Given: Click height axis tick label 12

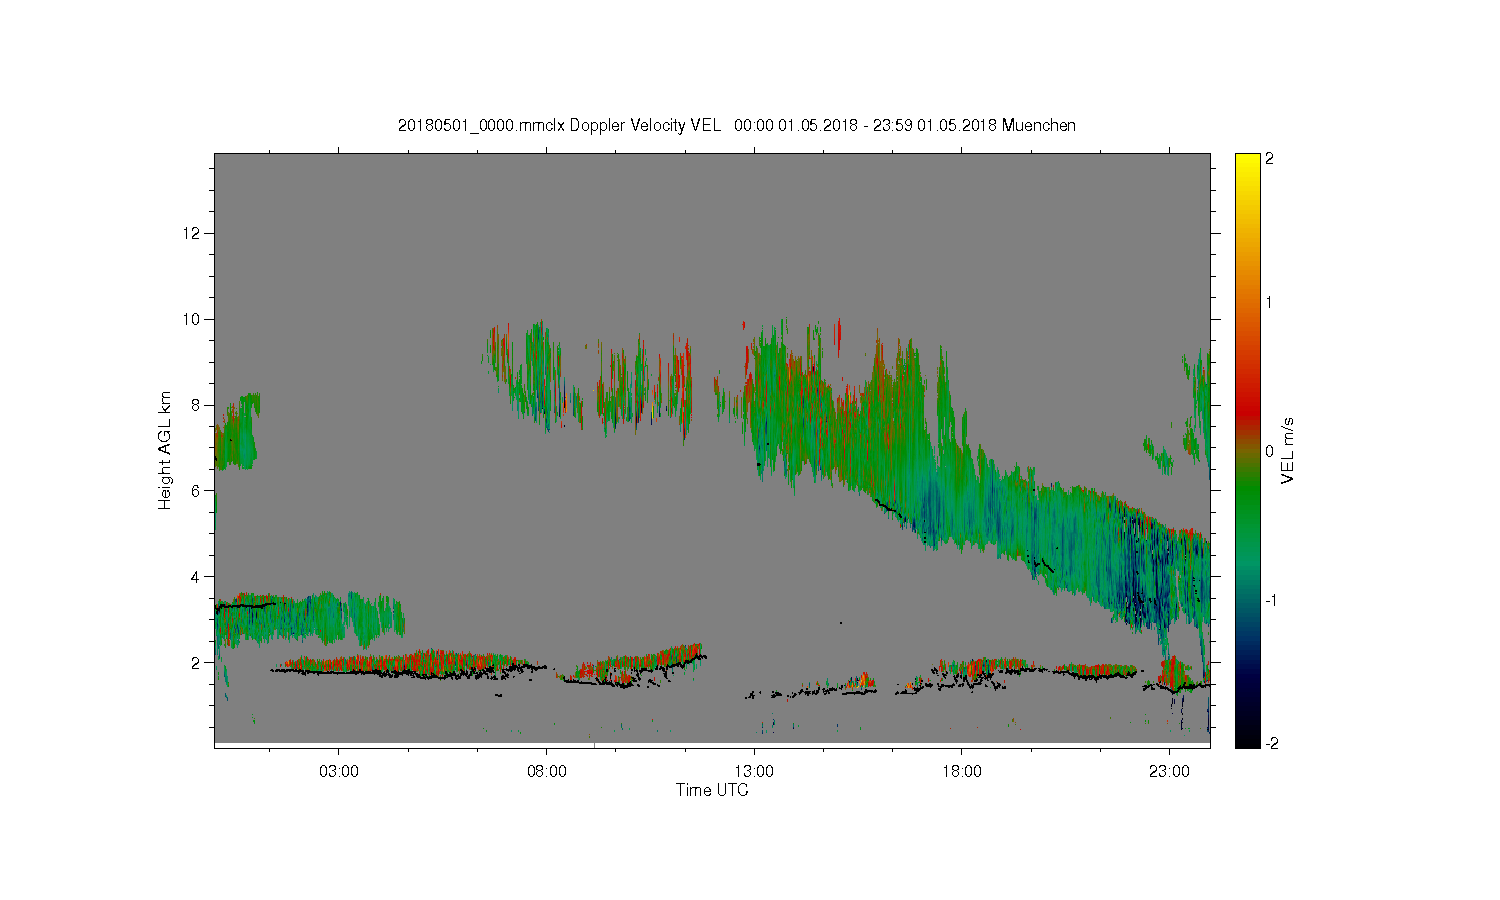Looking at the screenshot, I should [x=193, y=233].
